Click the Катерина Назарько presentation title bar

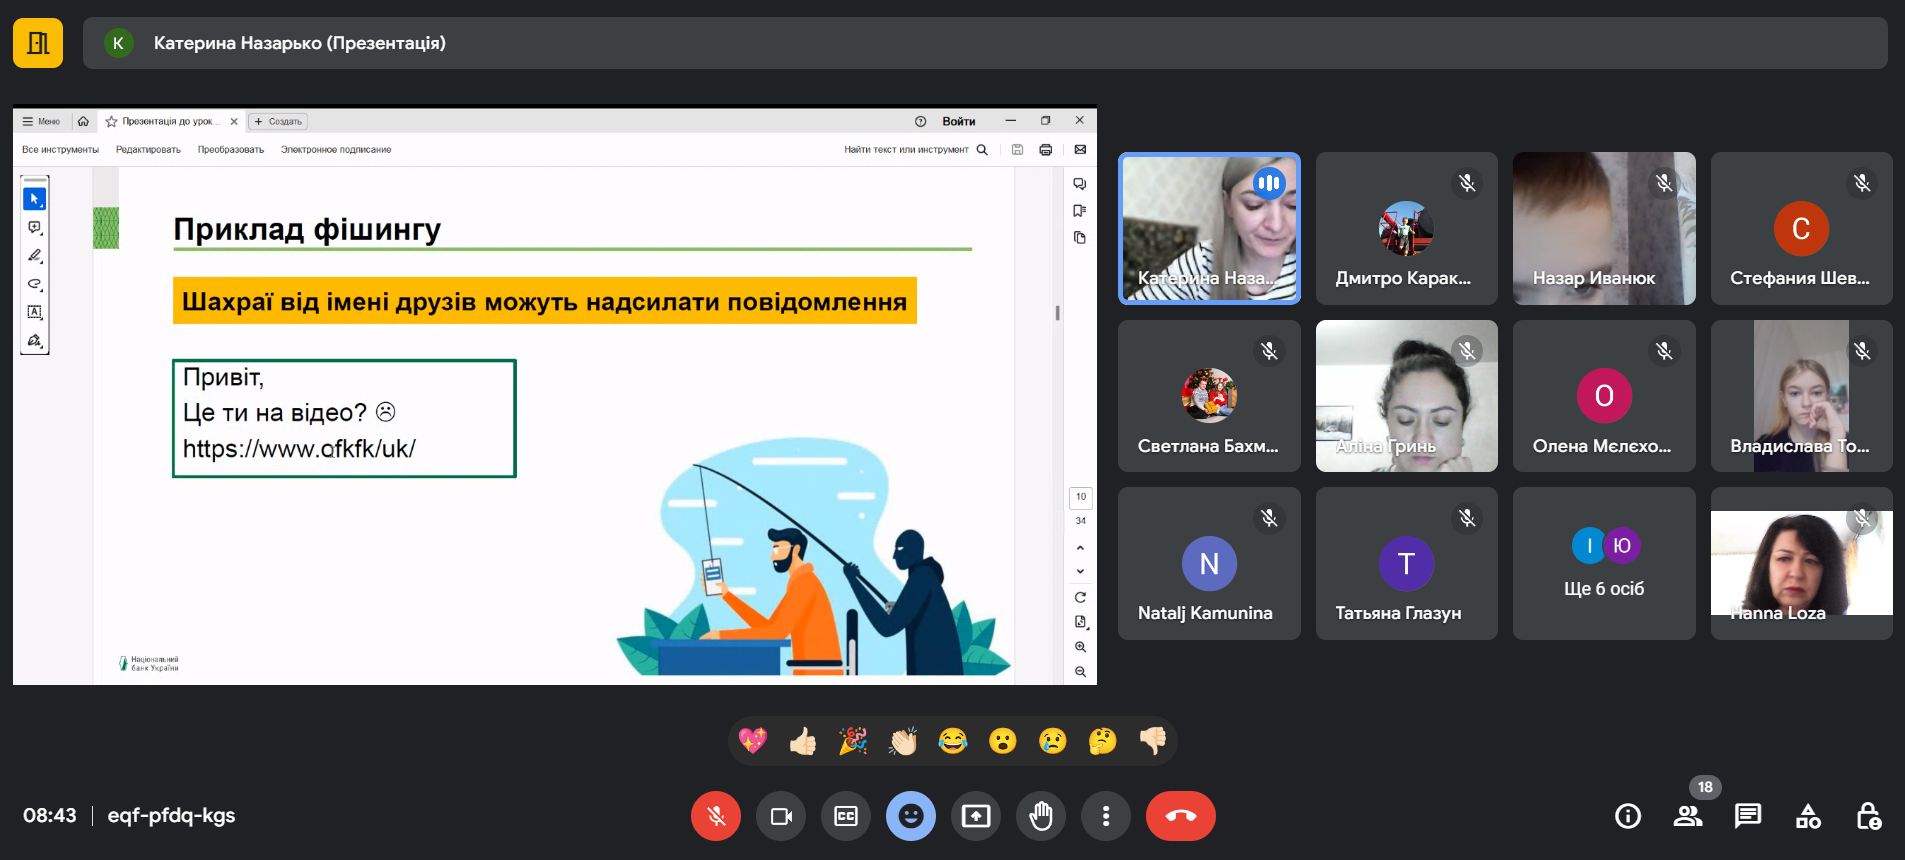pyautogui.click(x=985, y=43)
